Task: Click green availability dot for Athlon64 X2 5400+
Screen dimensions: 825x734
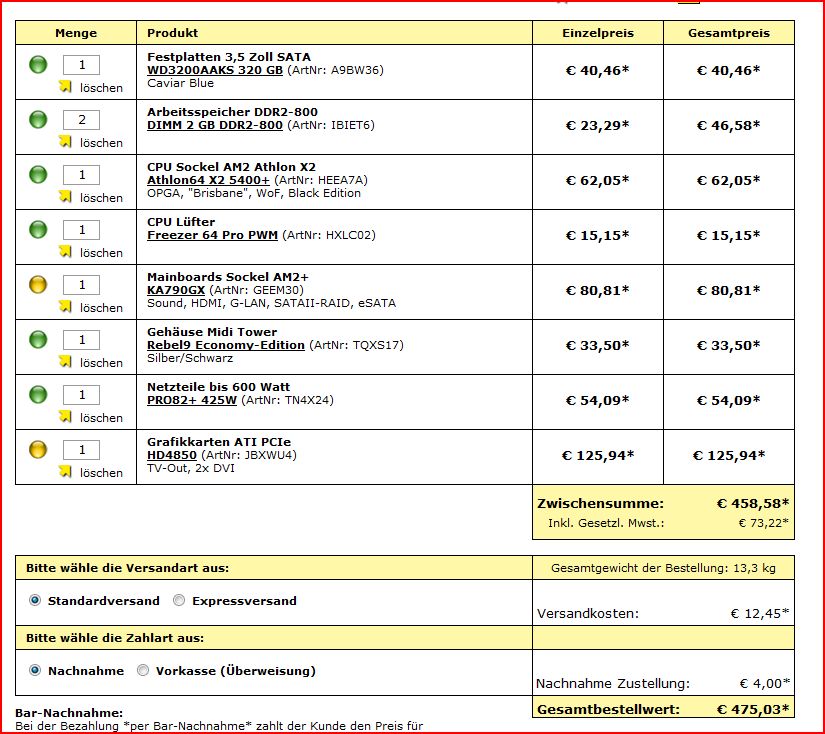Action: [x=38, y=175]
